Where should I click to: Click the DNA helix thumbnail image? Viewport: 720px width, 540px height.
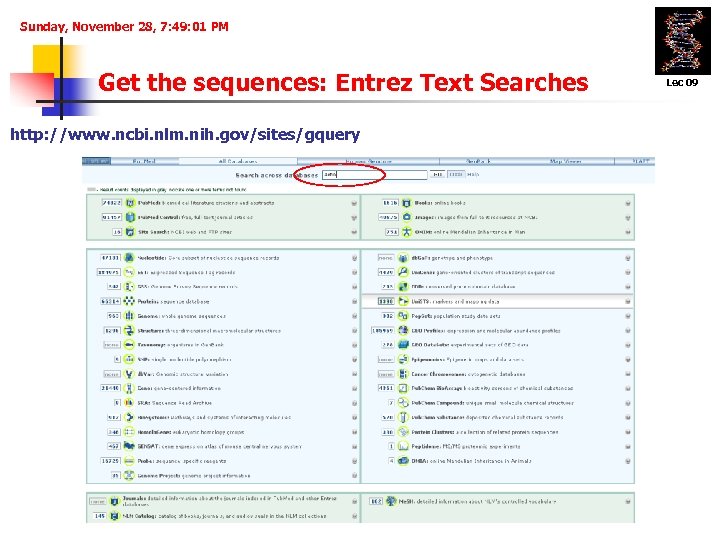682,41
